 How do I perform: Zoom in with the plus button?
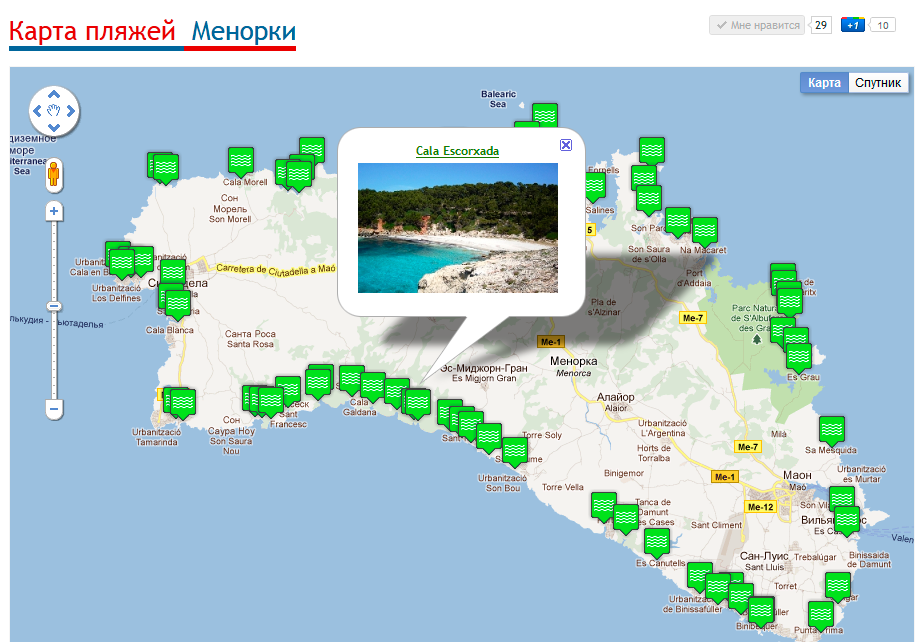[x=54, y=211]
